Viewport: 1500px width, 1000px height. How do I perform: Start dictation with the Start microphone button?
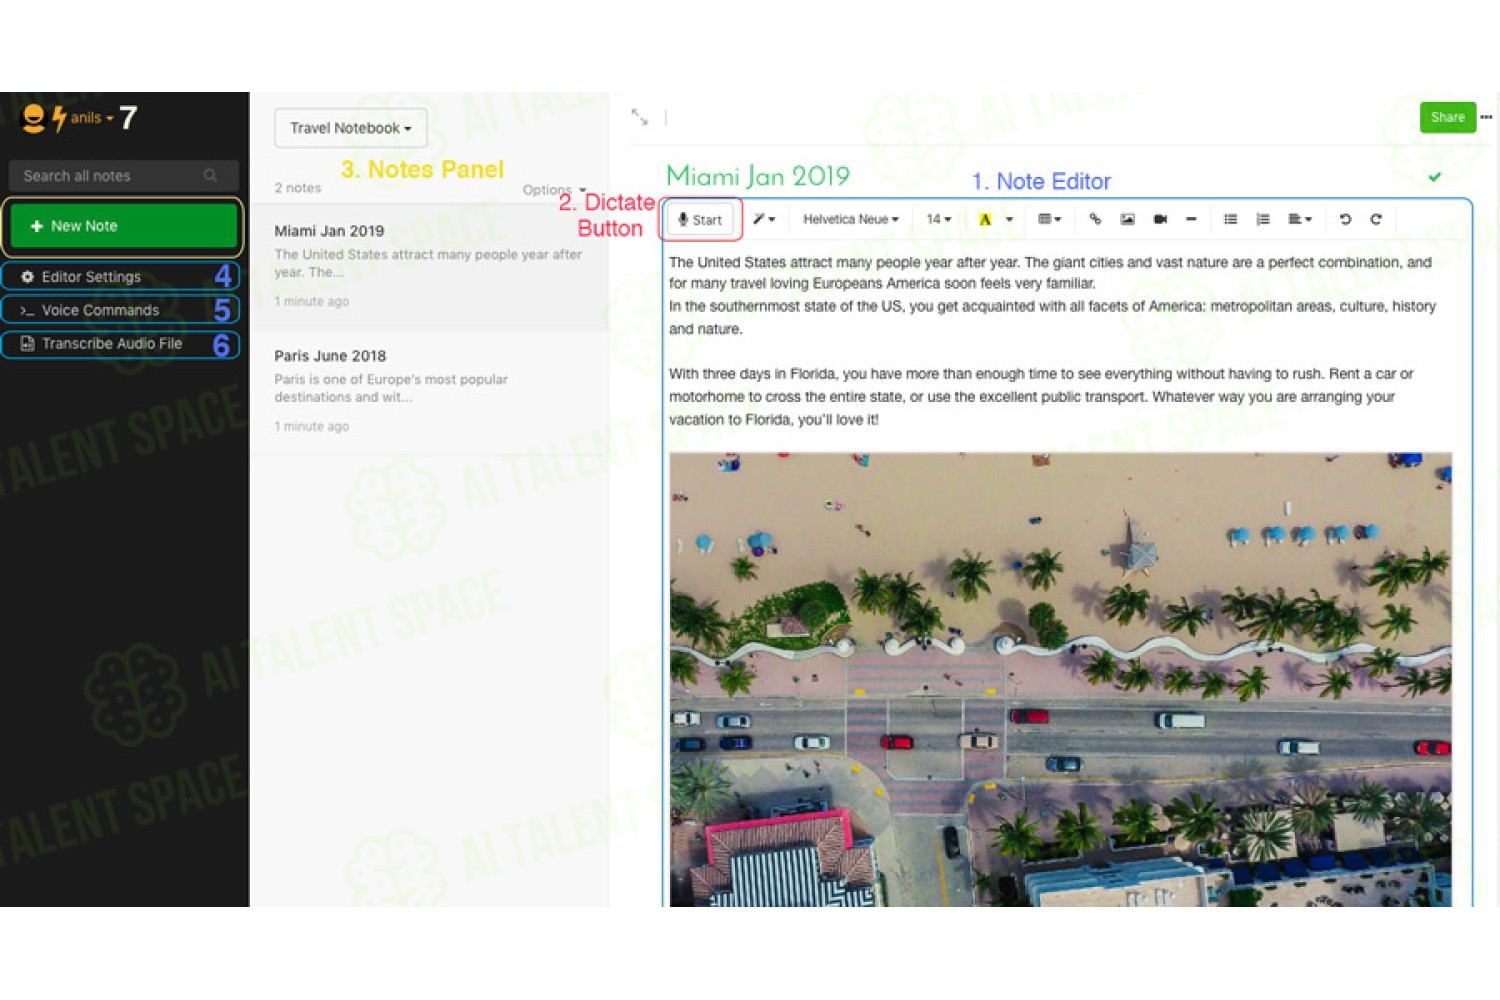click(700, 220)
